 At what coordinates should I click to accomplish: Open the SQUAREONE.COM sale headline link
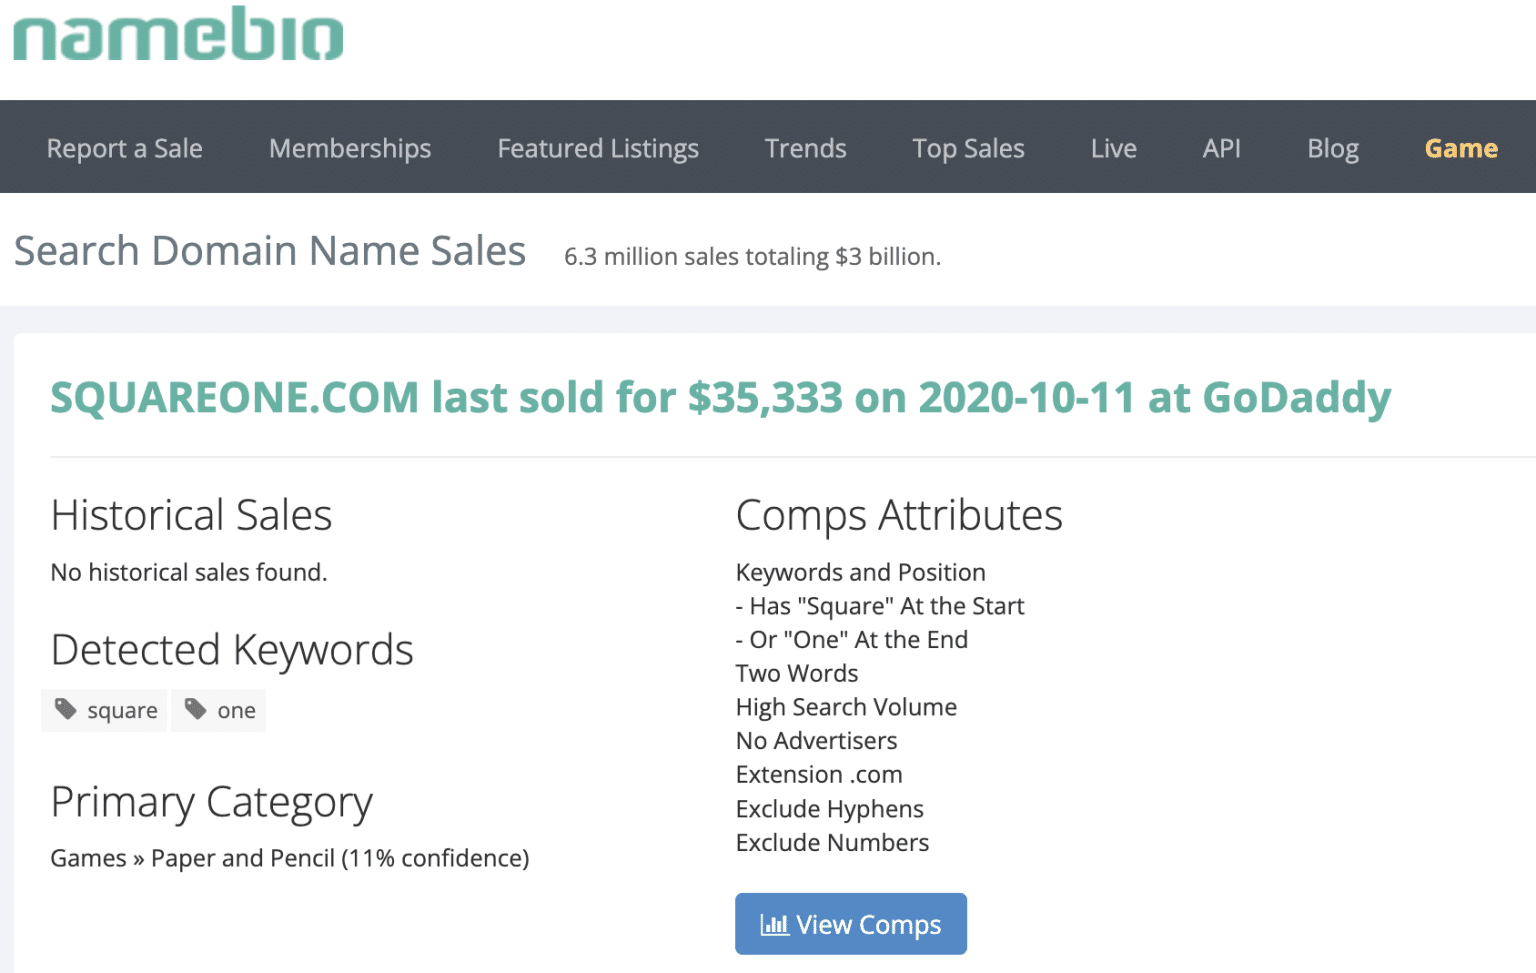click(720, 397)
